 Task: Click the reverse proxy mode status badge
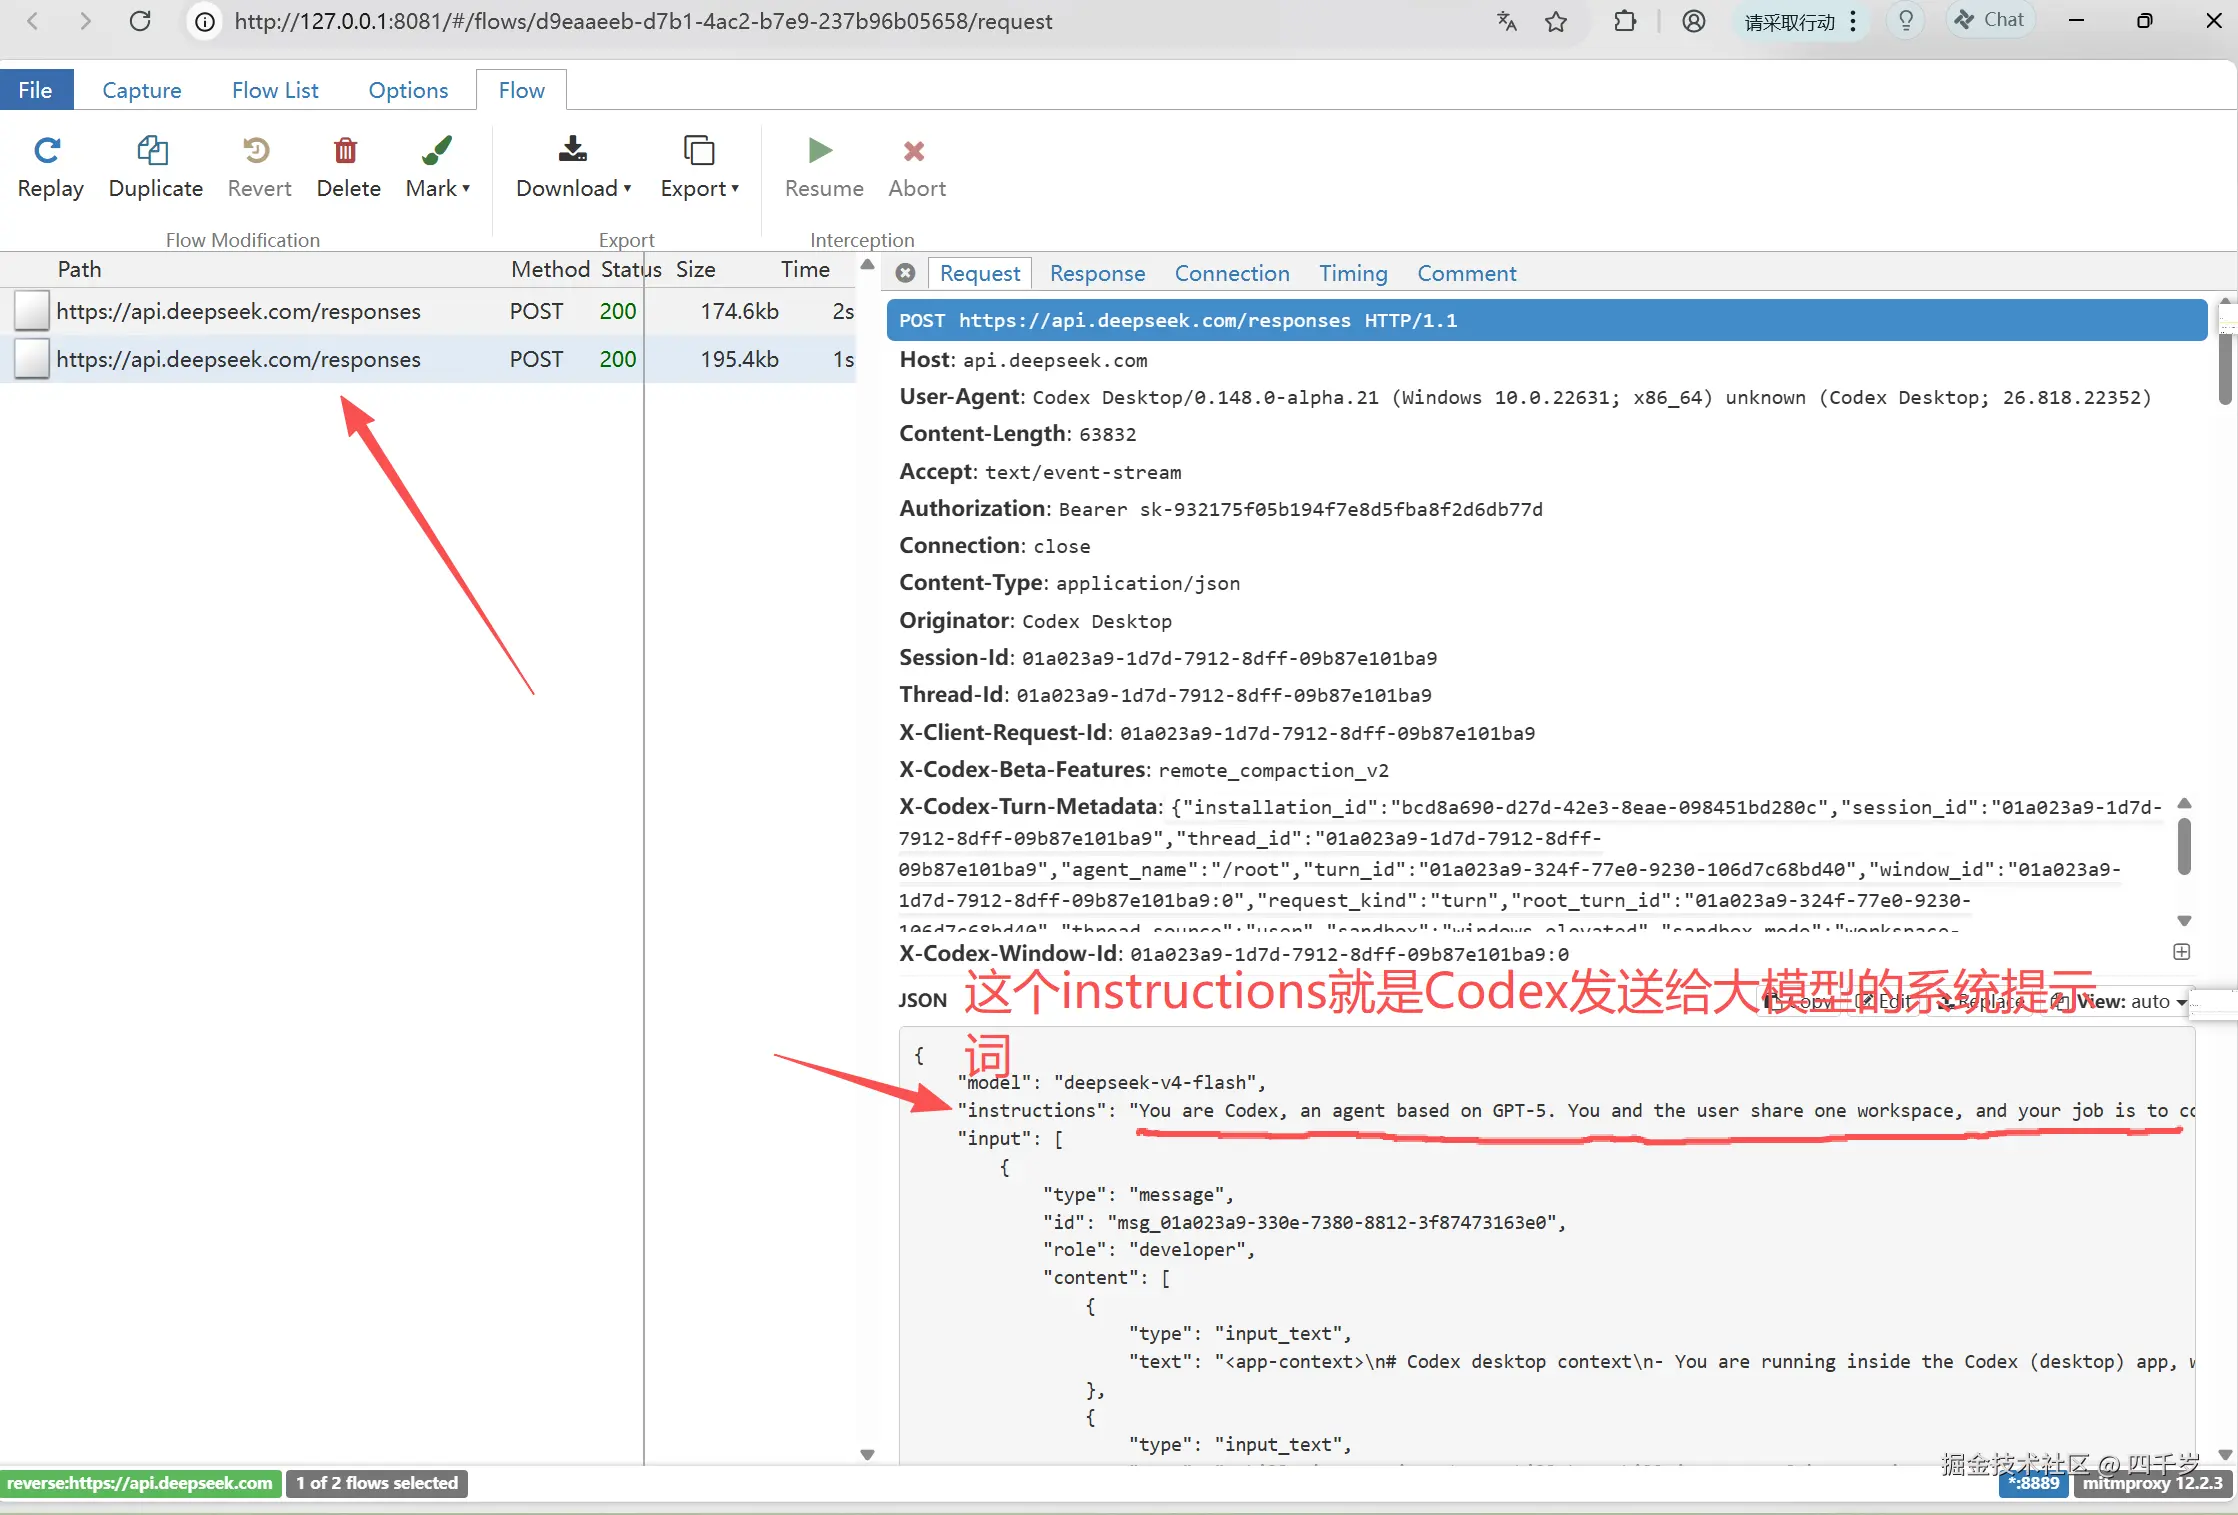(x=140, y=1483)
